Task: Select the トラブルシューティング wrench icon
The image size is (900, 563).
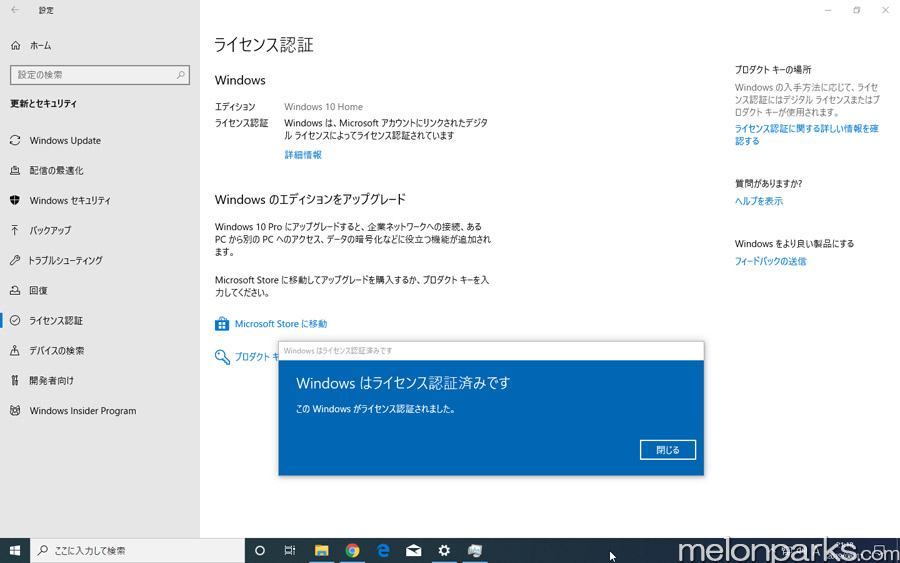Action: pyautogui.click(x=15, y=260)
